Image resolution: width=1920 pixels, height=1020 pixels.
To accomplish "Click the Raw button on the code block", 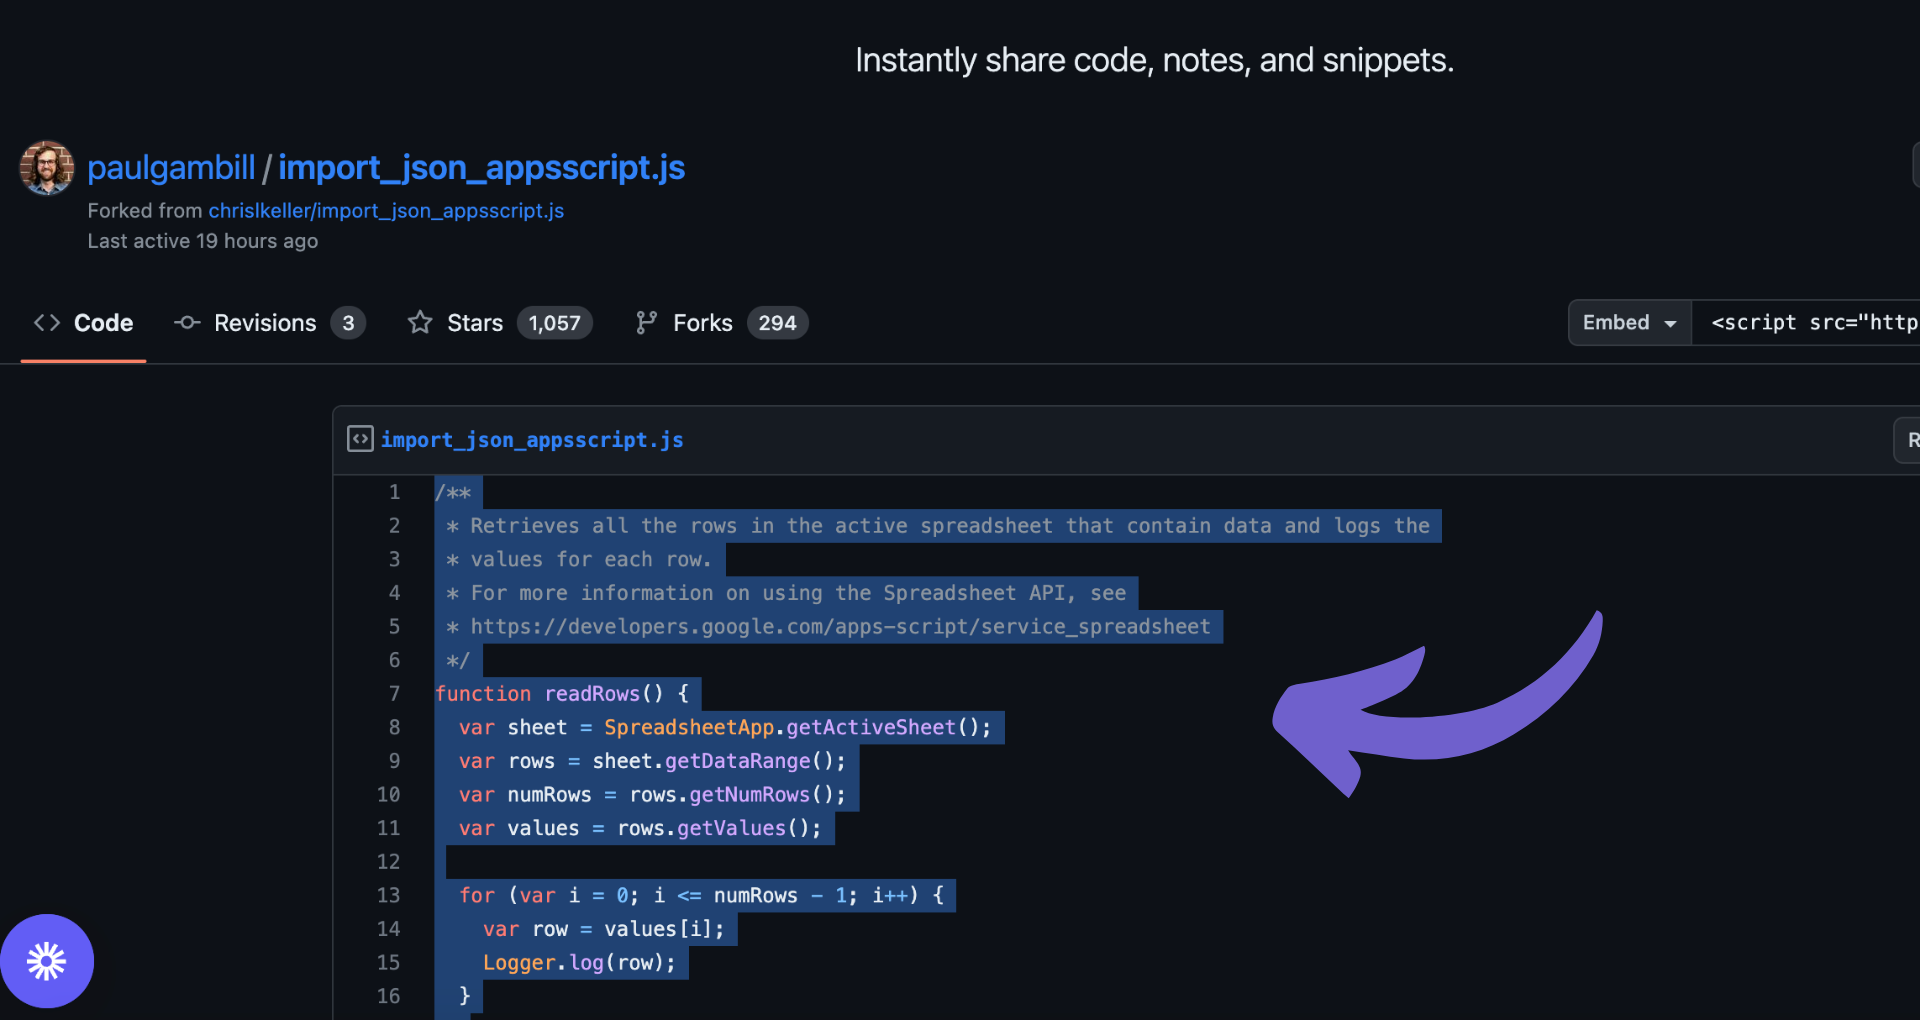I will pos(1910,438).
